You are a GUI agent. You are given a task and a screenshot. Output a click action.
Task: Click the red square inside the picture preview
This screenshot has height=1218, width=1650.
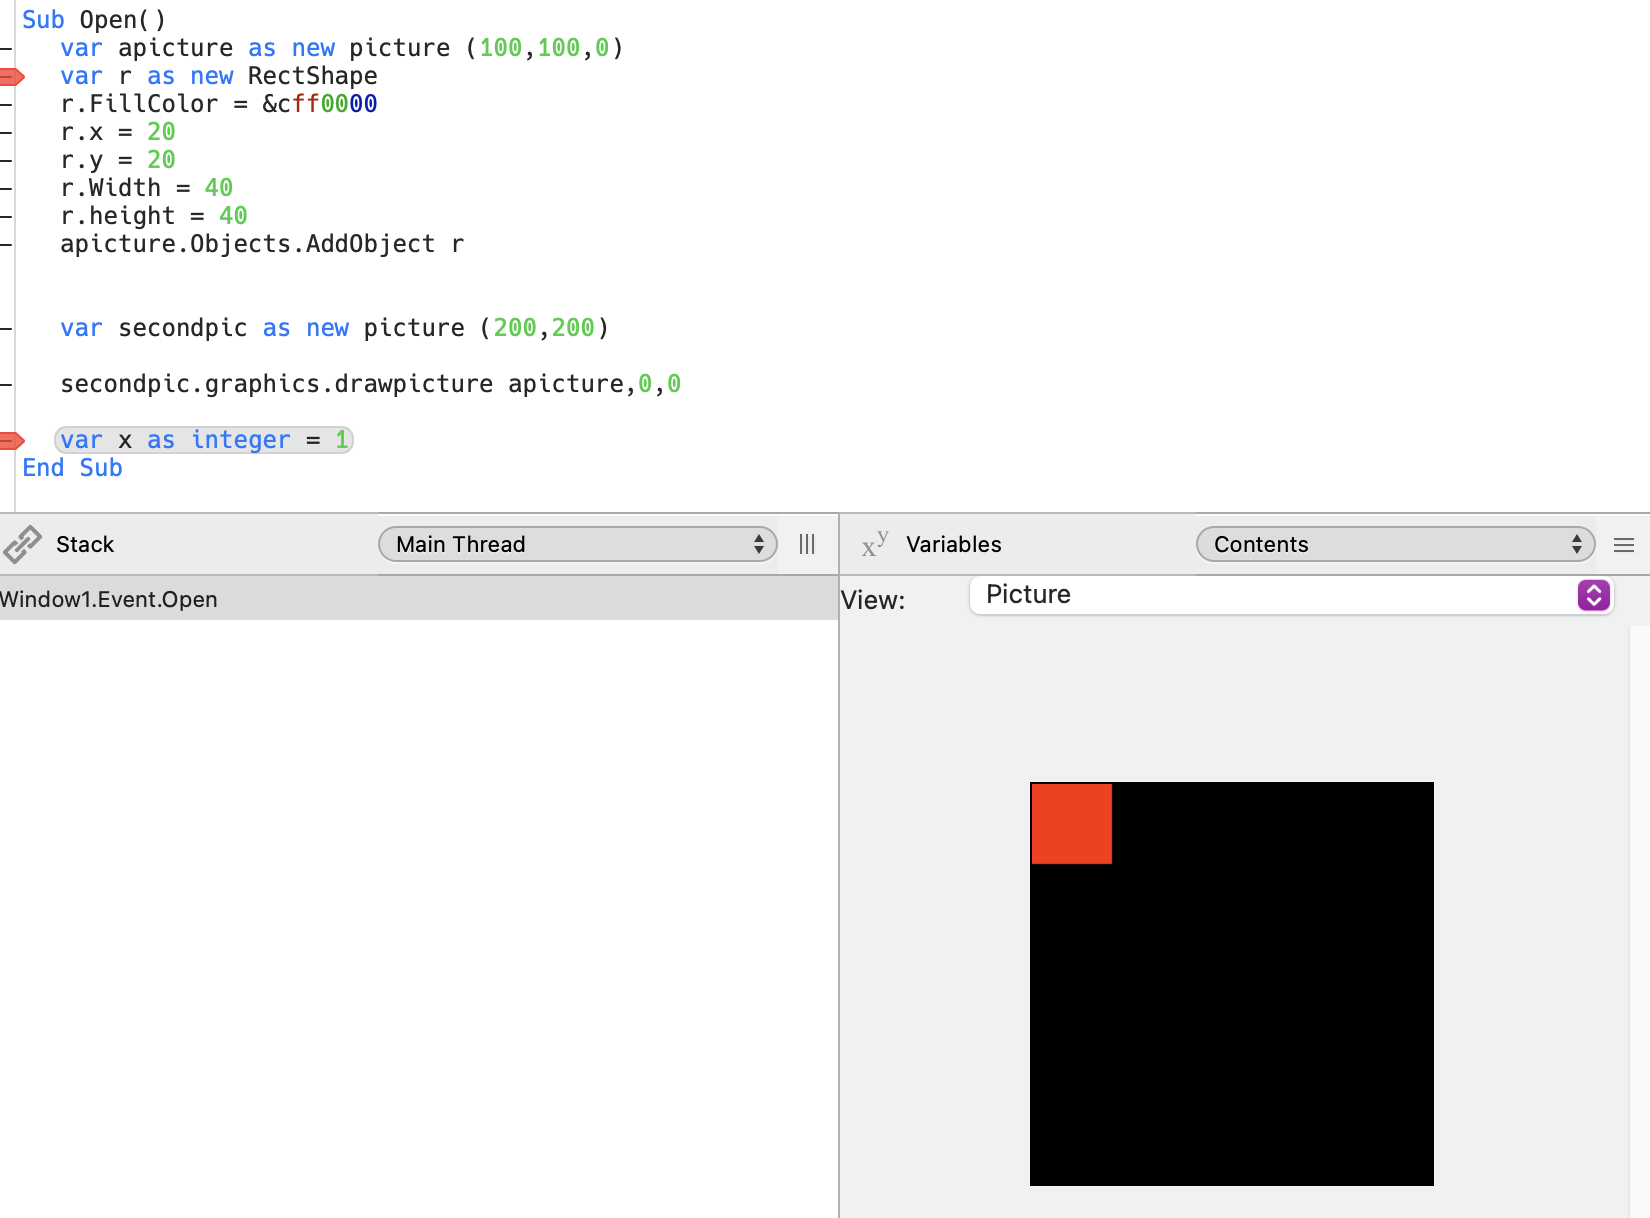[1071, 822]
